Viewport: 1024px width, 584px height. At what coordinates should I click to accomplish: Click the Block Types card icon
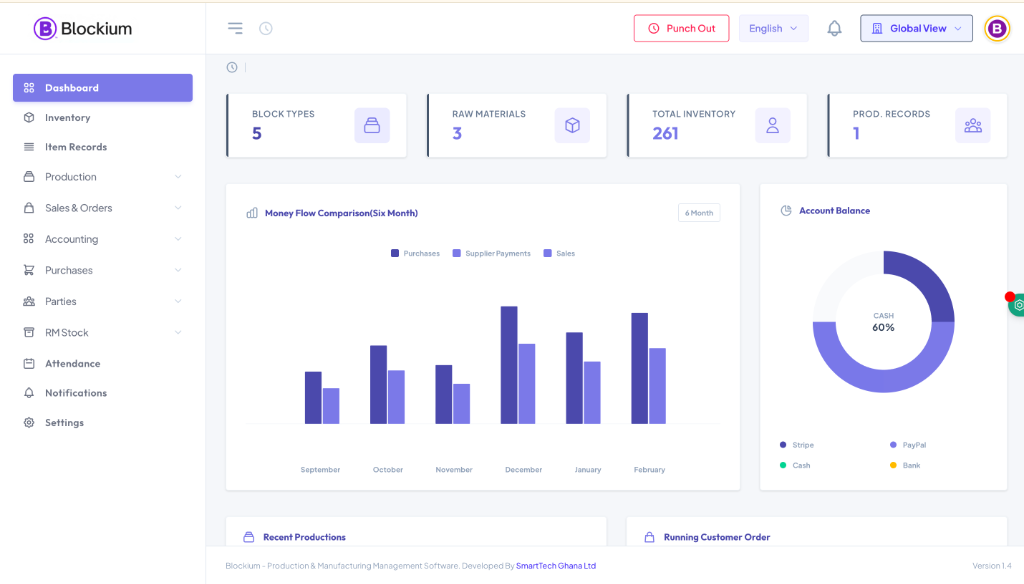[x=372, y=125]
